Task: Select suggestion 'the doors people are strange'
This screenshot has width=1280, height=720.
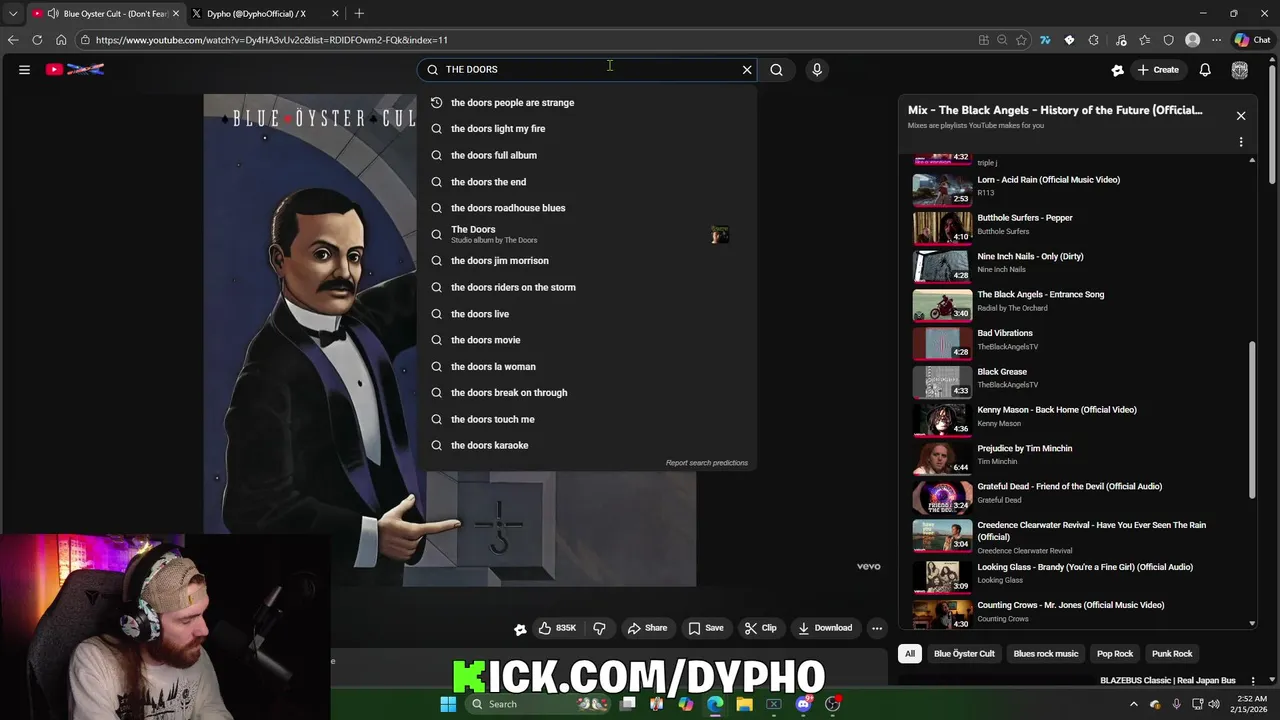Action: click(x=587, y=102)
